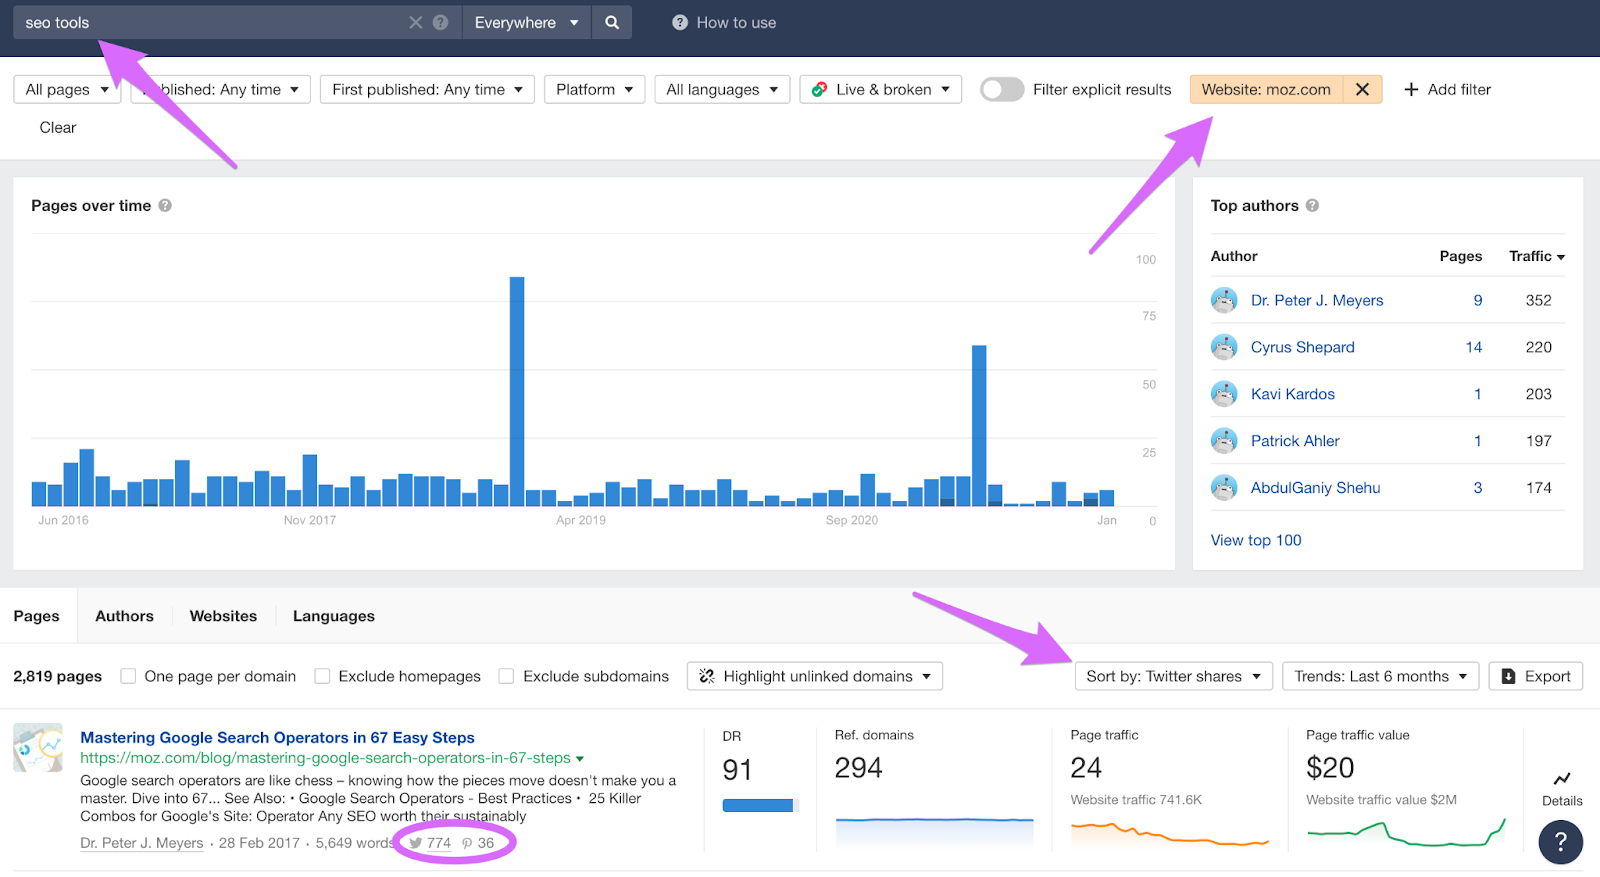This screenshot has height=877, width=1600.
Task: Open Highlight unlinked domains dropdown
Action: [x=815, y=676]
